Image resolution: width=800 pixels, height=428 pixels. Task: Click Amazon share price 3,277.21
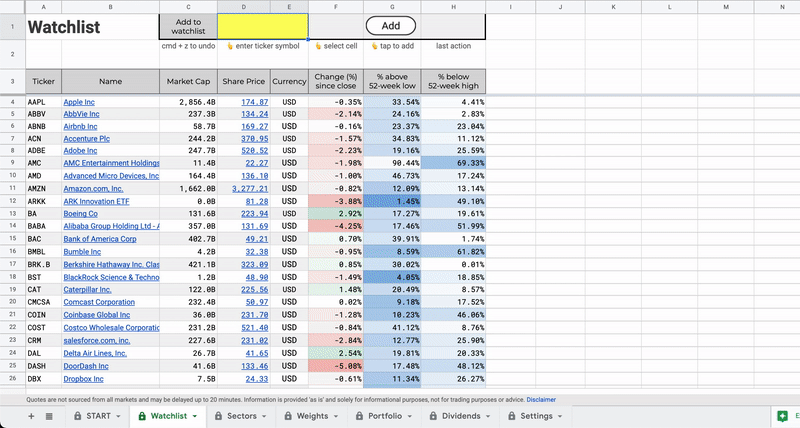pos(250,189)
